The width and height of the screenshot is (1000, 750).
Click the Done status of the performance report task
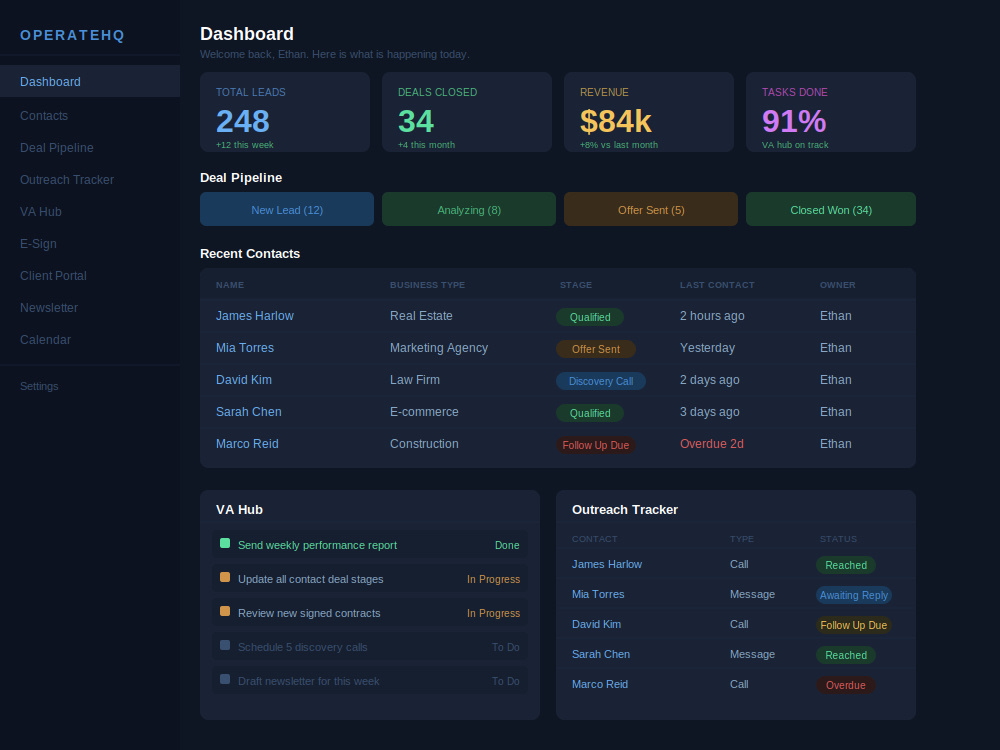[507, 545]
